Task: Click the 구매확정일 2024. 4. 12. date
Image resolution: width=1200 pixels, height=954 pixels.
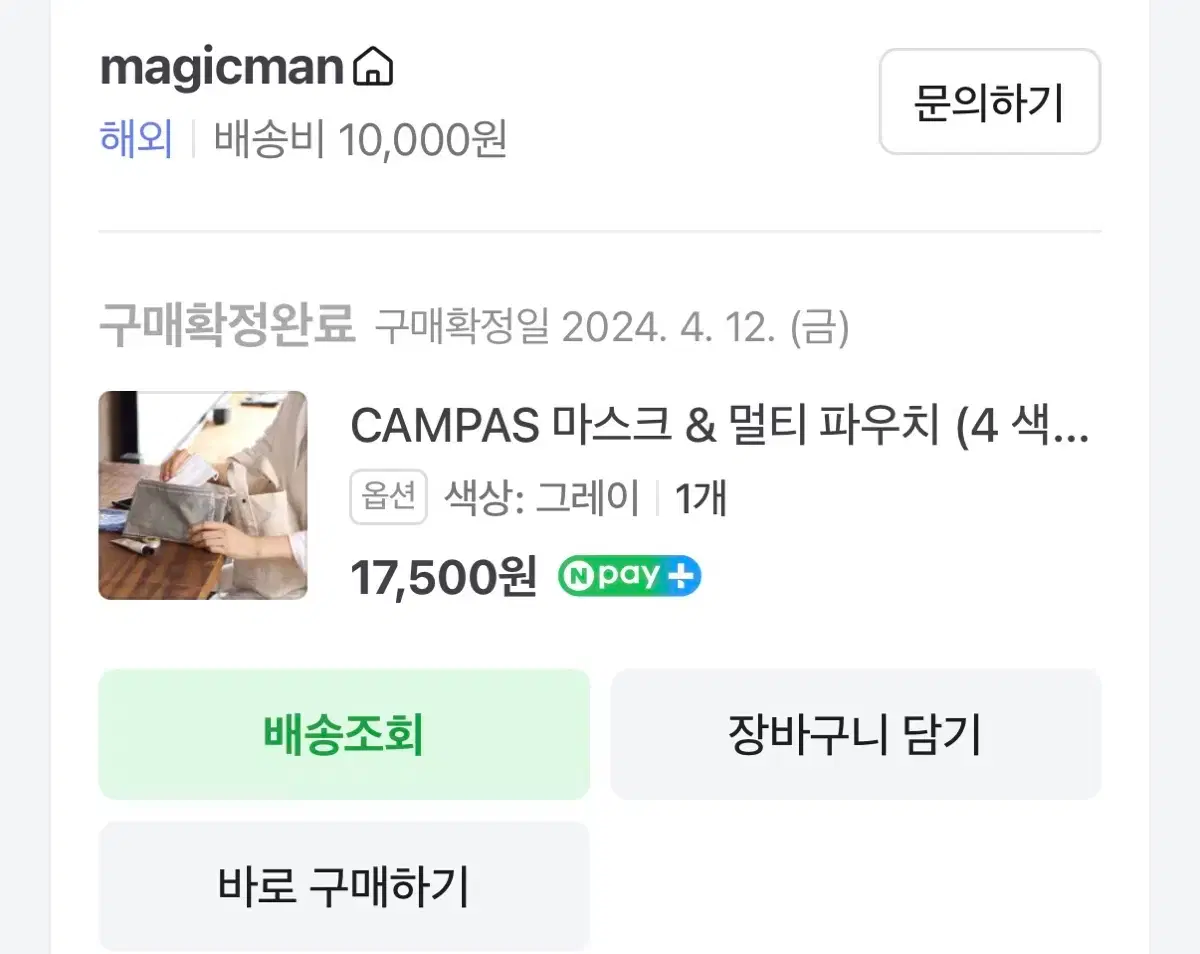Action: [612, 327]
